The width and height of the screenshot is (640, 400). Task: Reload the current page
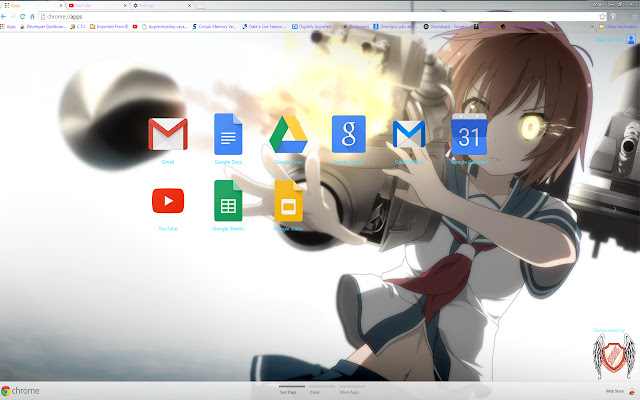(22, 16)
